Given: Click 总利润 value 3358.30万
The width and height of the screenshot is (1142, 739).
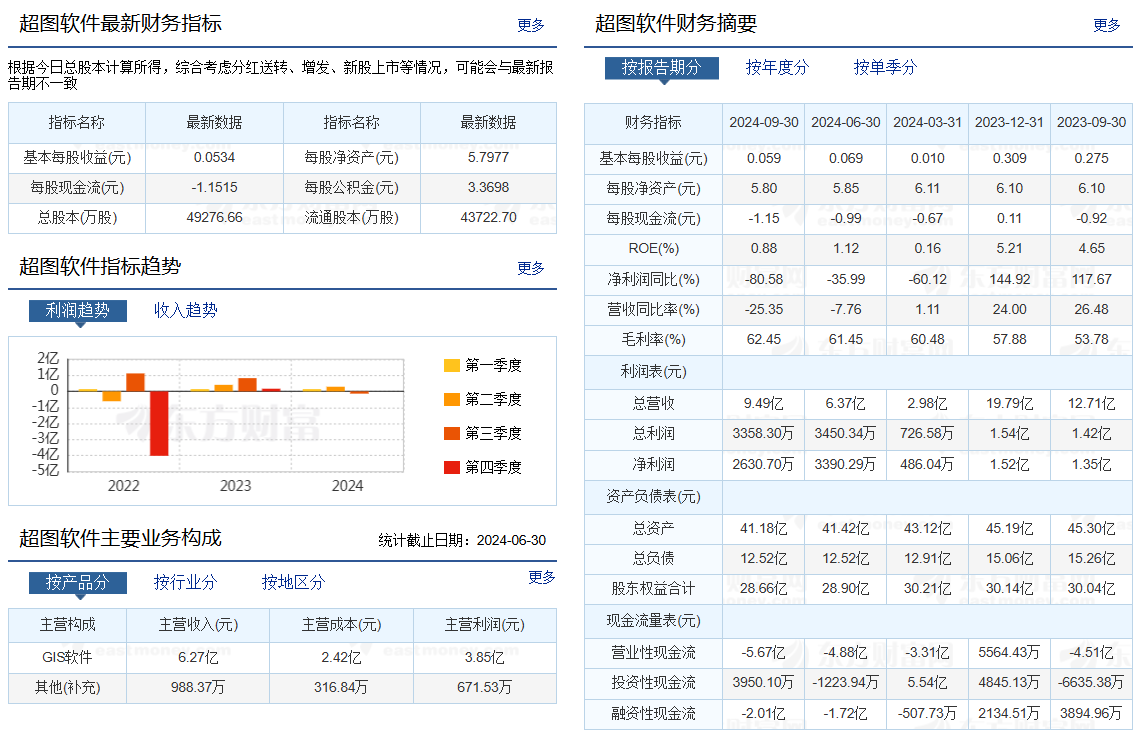Looking at the screenshot, I should (x=763, y=434).
